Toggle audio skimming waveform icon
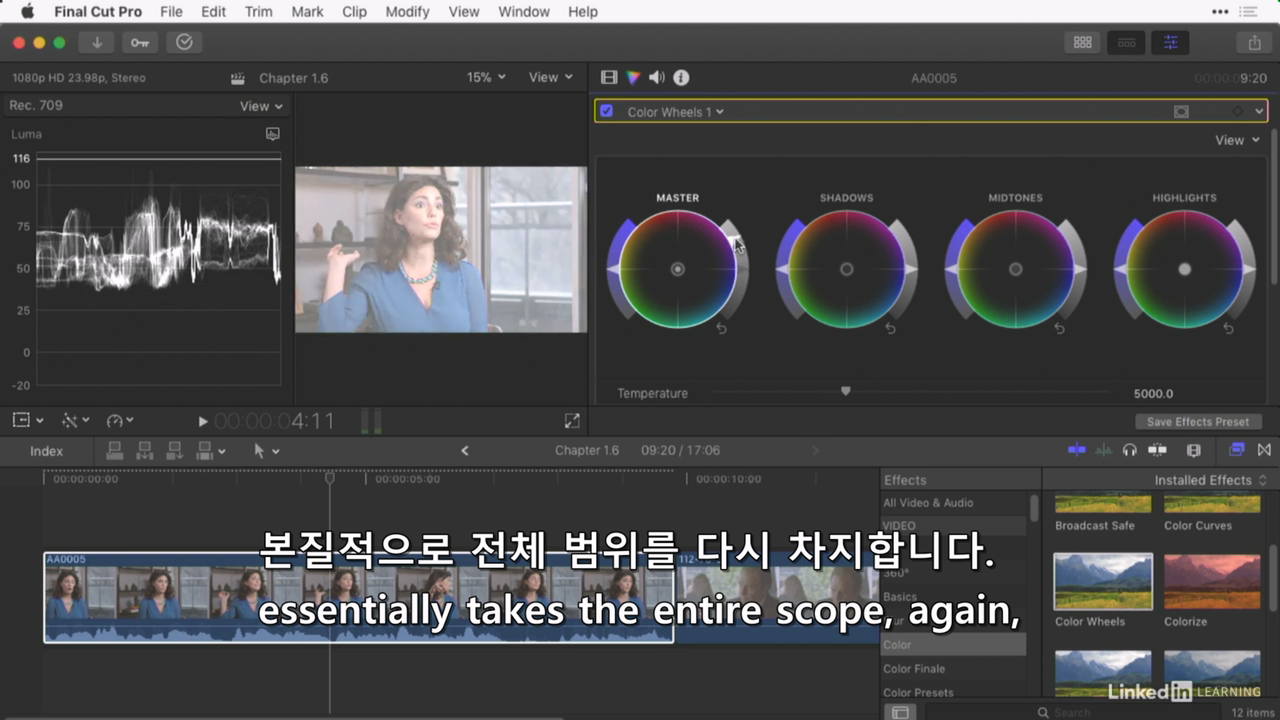Image resolution: width=1280 pixels, height=720 pixels. tap(1104, 451)
